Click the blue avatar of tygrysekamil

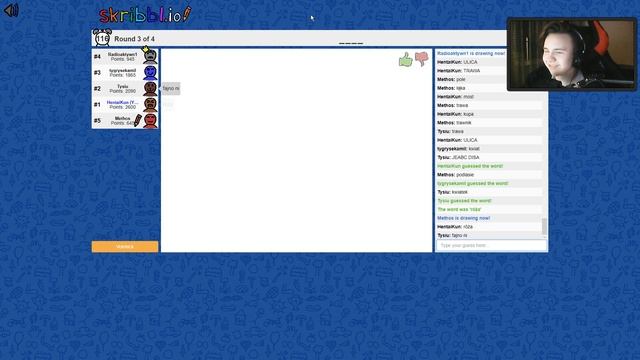coord(150,73)
